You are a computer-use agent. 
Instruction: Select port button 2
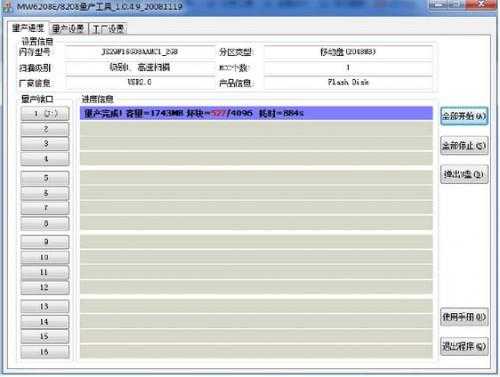tap(45, 129)
